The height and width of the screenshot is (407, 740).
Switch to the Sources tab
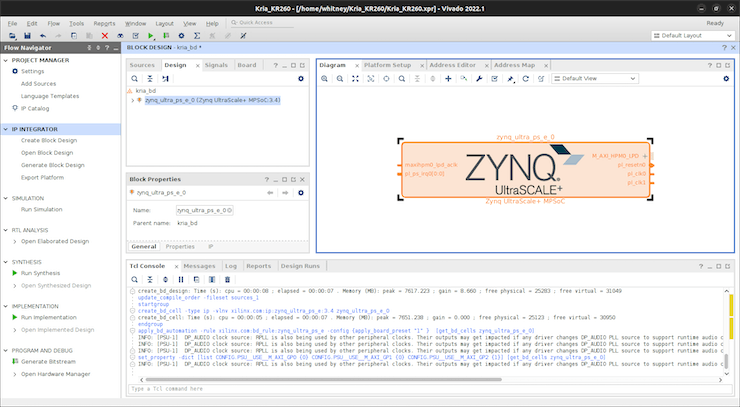[142, 65]
